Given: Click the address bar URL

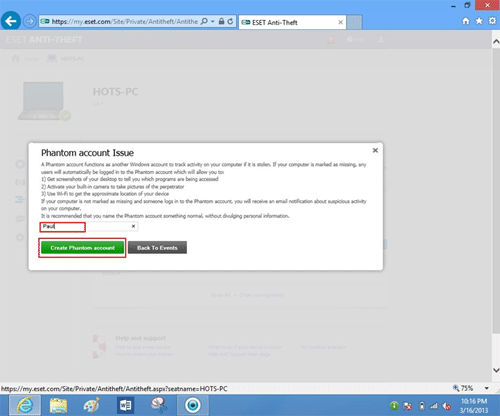Looking at the screenshot, I should click(x=125, y=22).
